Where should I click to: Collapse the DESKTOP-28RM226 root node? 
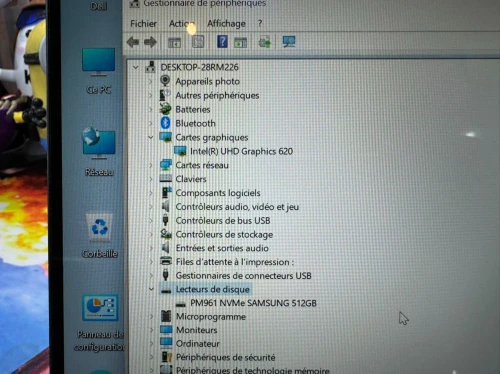click(135, 67)
